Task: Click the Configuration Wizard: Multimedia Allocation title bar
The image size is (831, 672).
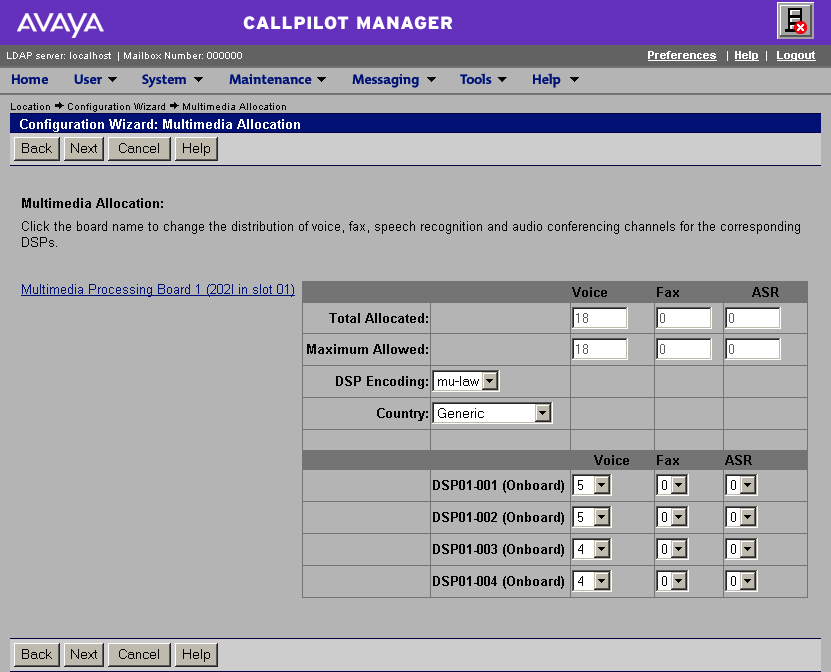Action: click(416, 124)
